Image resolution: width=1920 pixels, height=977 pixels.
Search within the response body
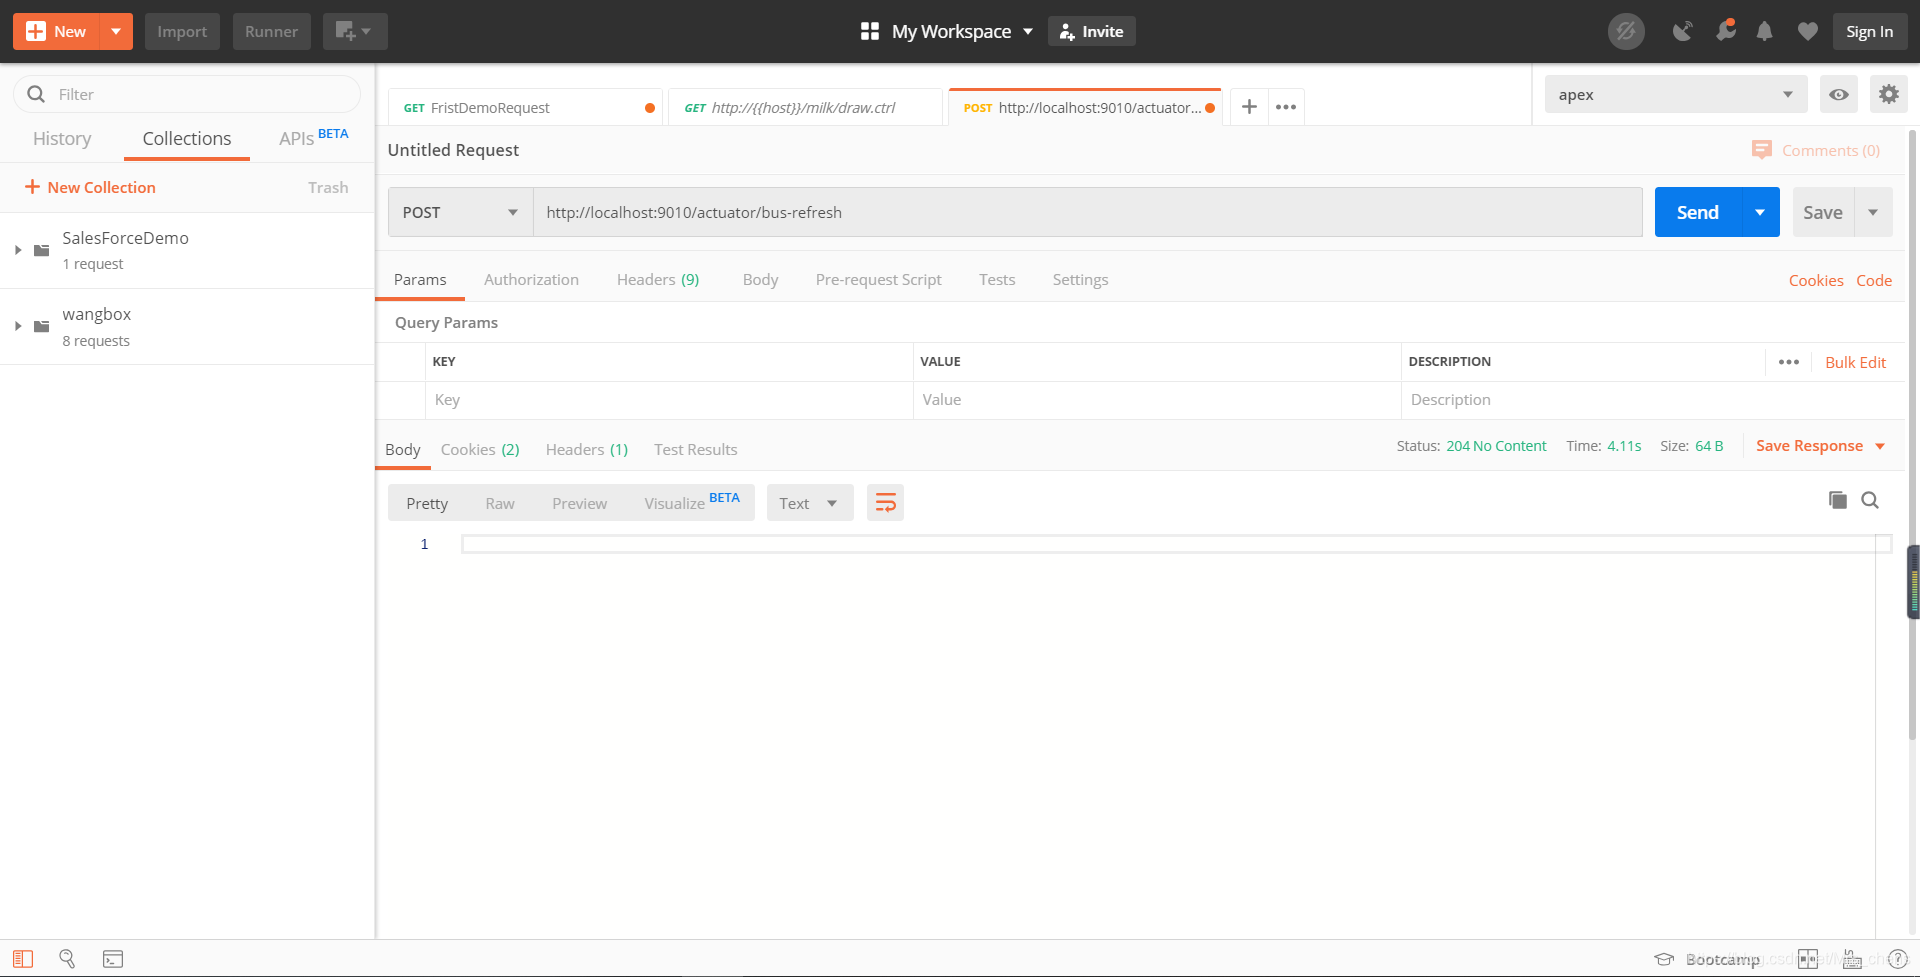(1870, 500)
